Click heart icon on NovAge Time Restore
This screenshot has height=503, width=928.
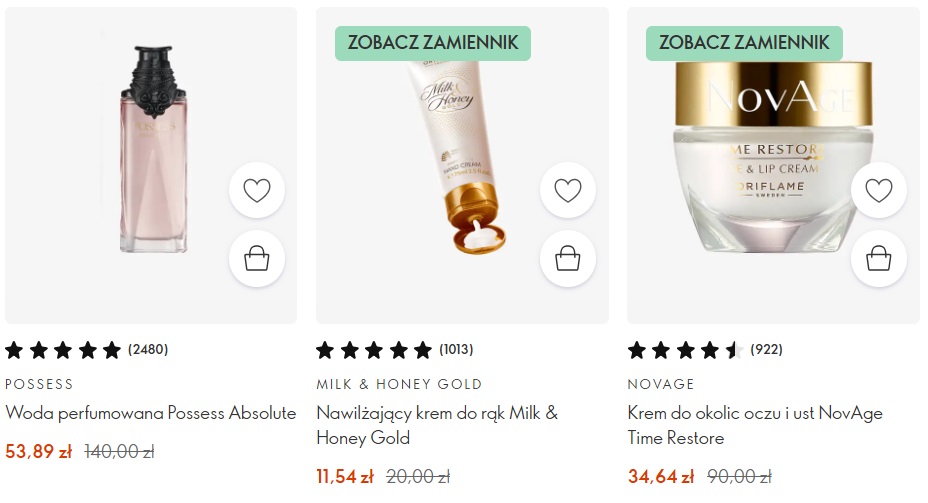[x=879, y=190]
